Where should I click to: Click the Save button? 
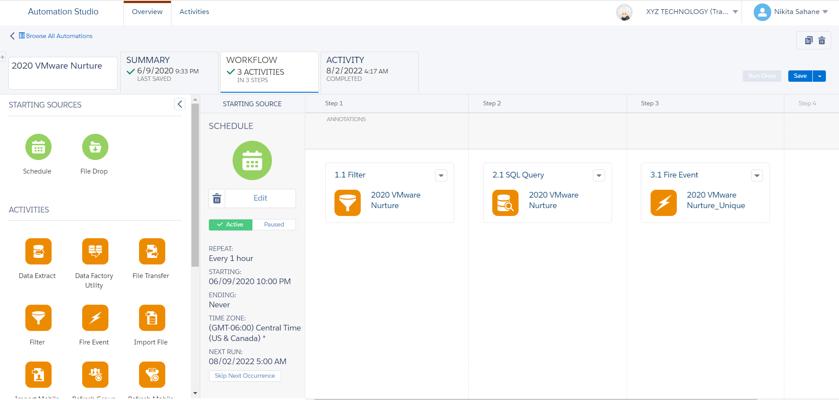click(800, 76)
